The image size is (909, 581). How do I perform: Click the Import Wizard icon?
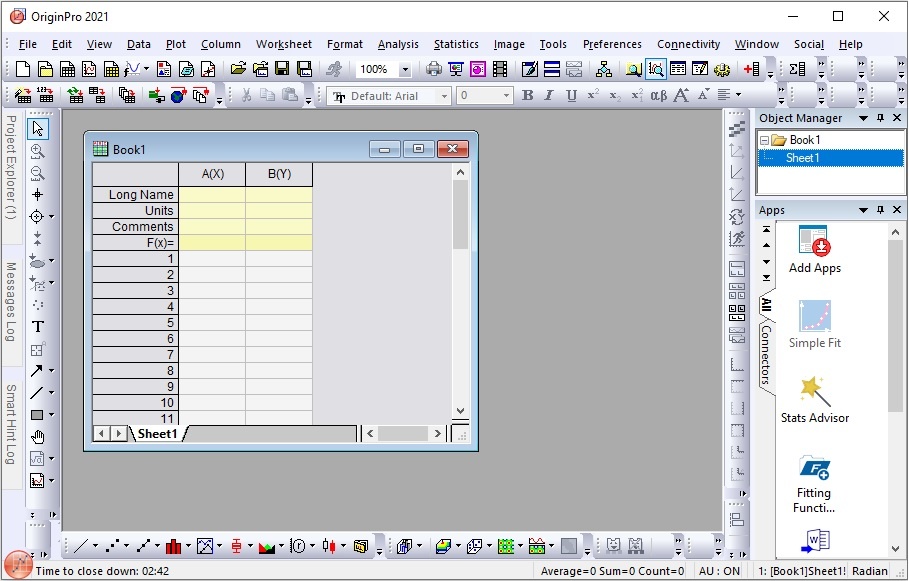[x=23, y=95]
